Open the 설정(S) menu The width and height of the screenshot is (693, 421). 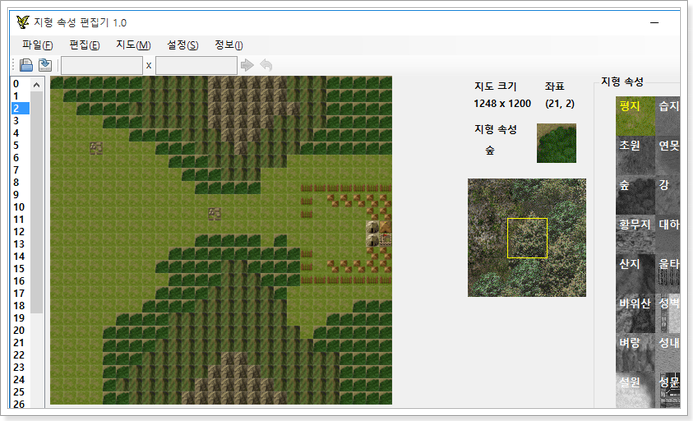(183, 45)
